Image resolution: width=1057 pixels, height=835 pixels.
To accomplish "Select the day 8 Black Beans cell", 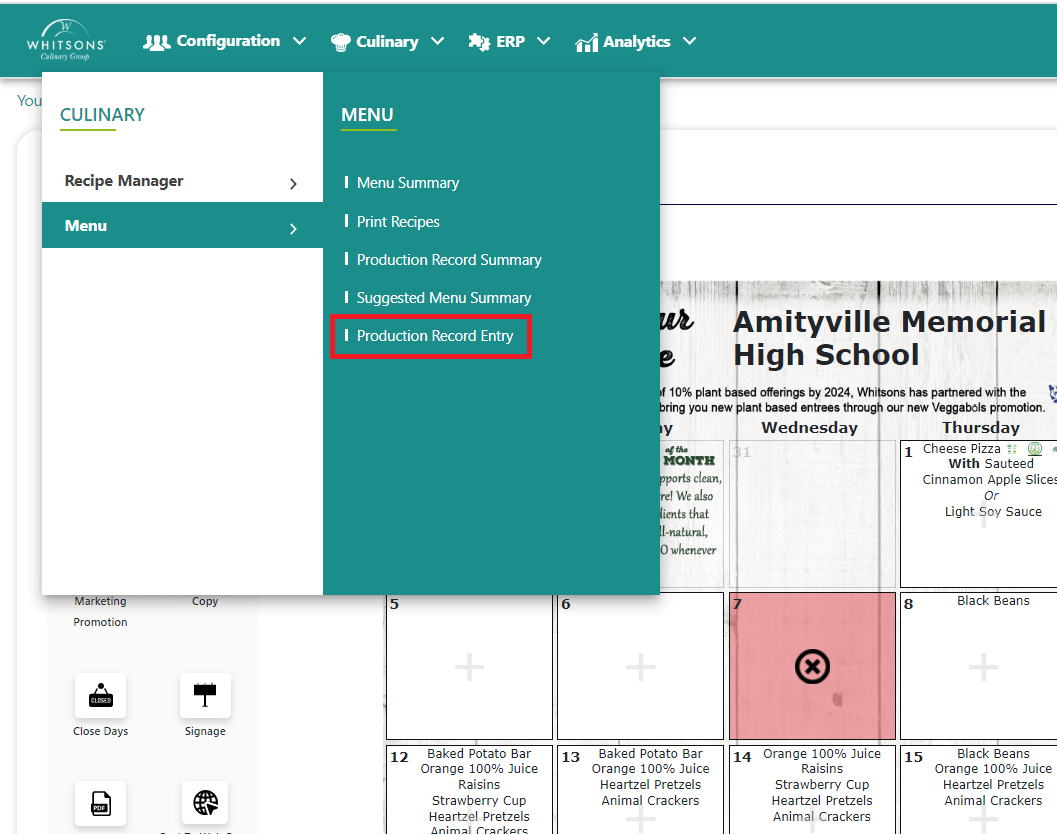I will 983,666.
